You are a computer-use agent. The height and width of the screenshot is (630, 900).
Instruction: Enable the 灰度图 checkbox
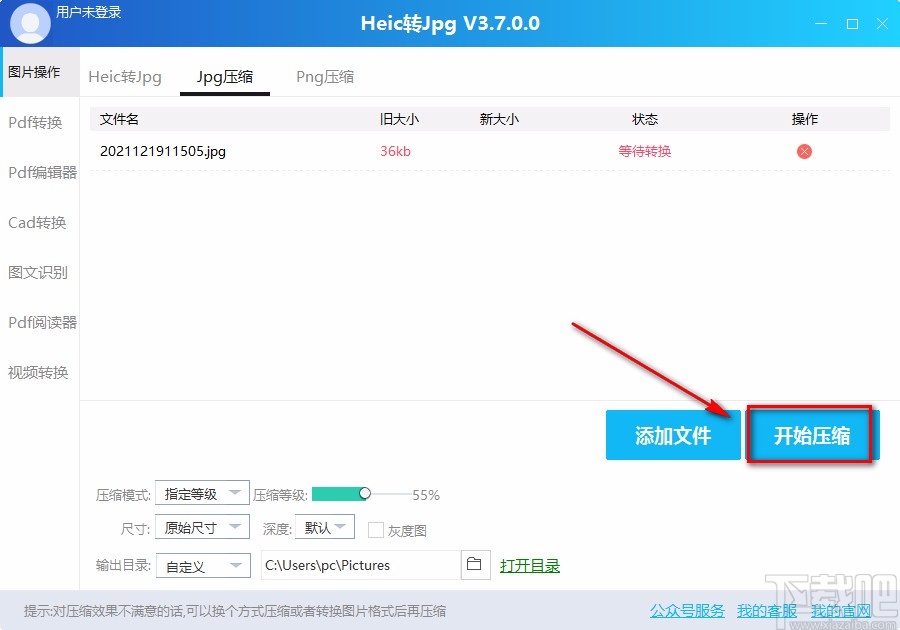(x=375, y=530)
